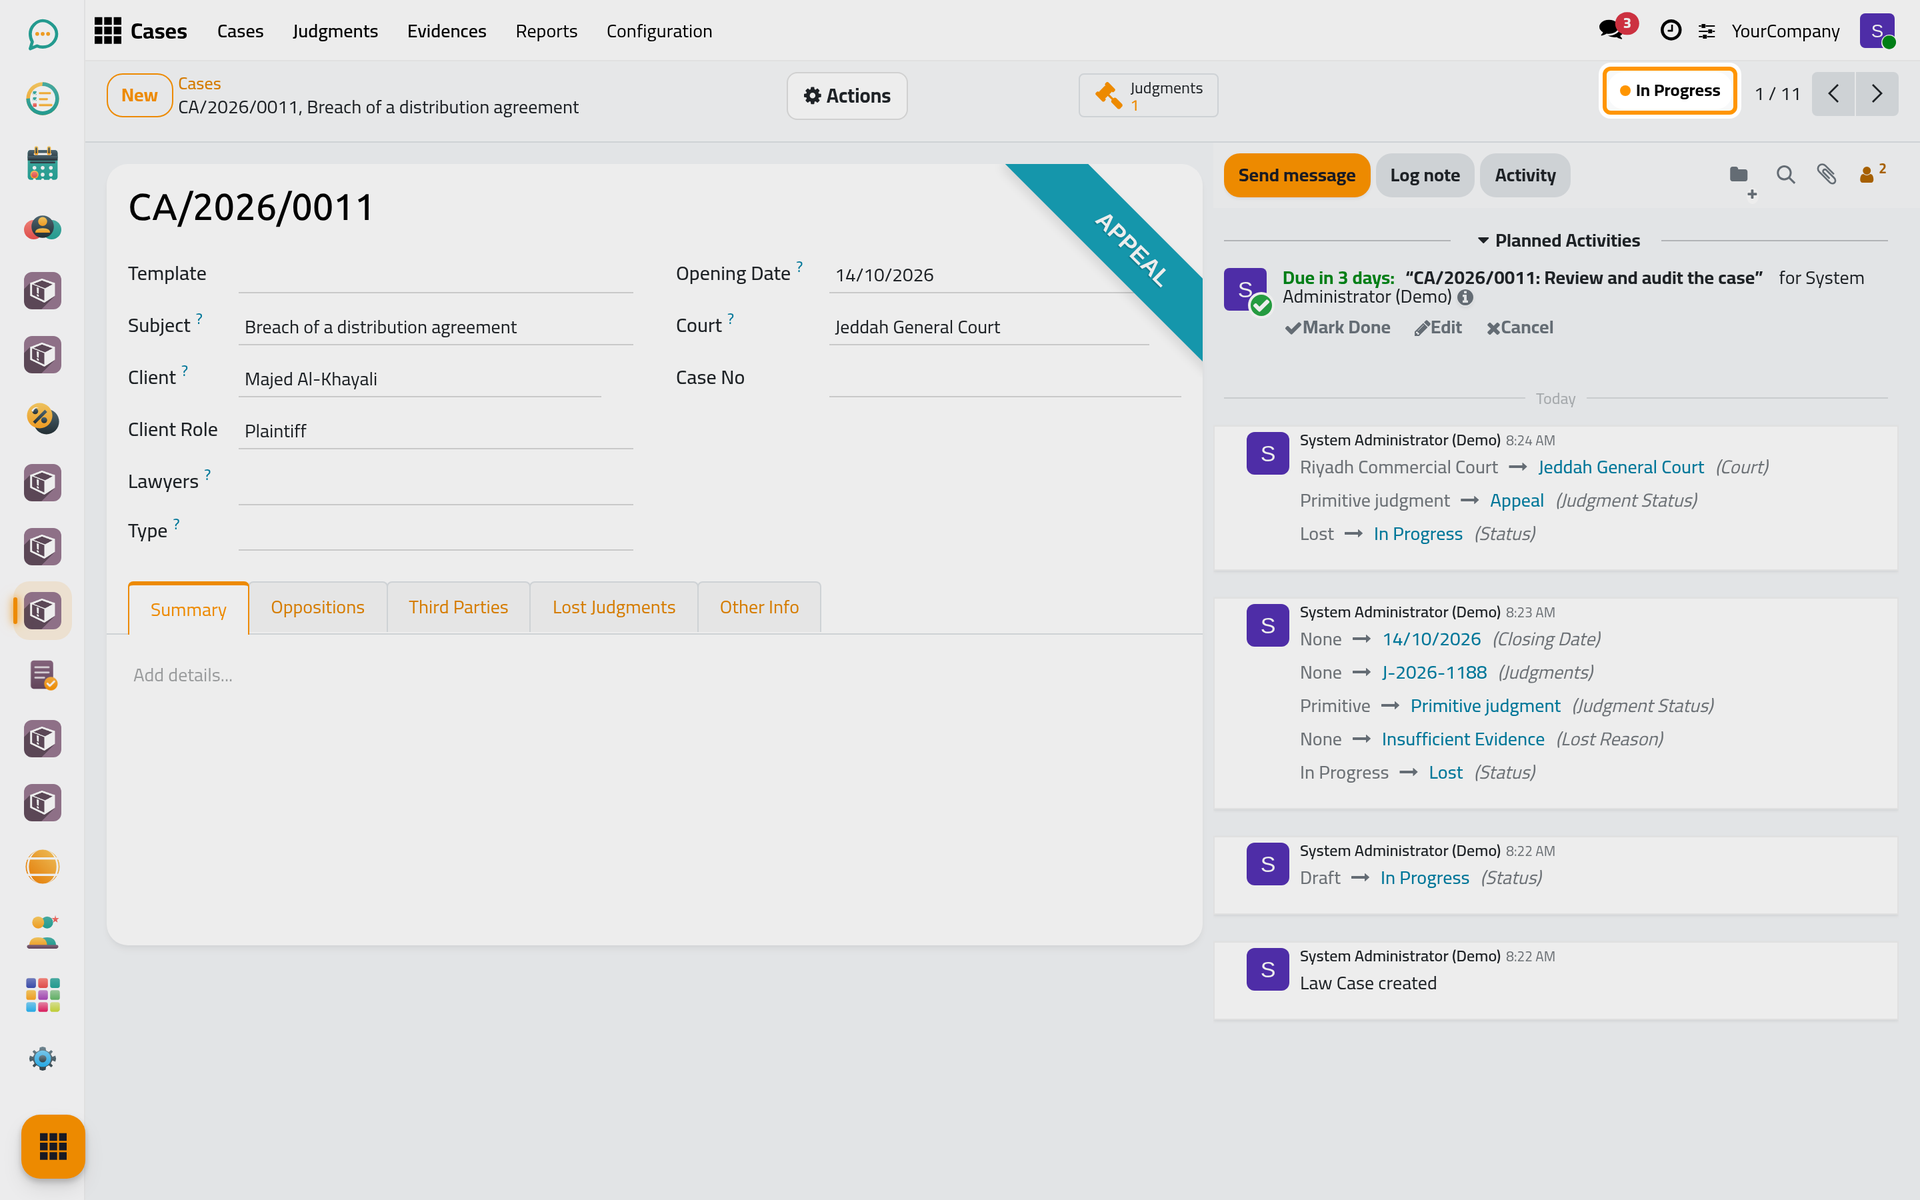Click the user avatar in top right
Viewport: 1920px width, 1200px height.
tap(1877, 31)
